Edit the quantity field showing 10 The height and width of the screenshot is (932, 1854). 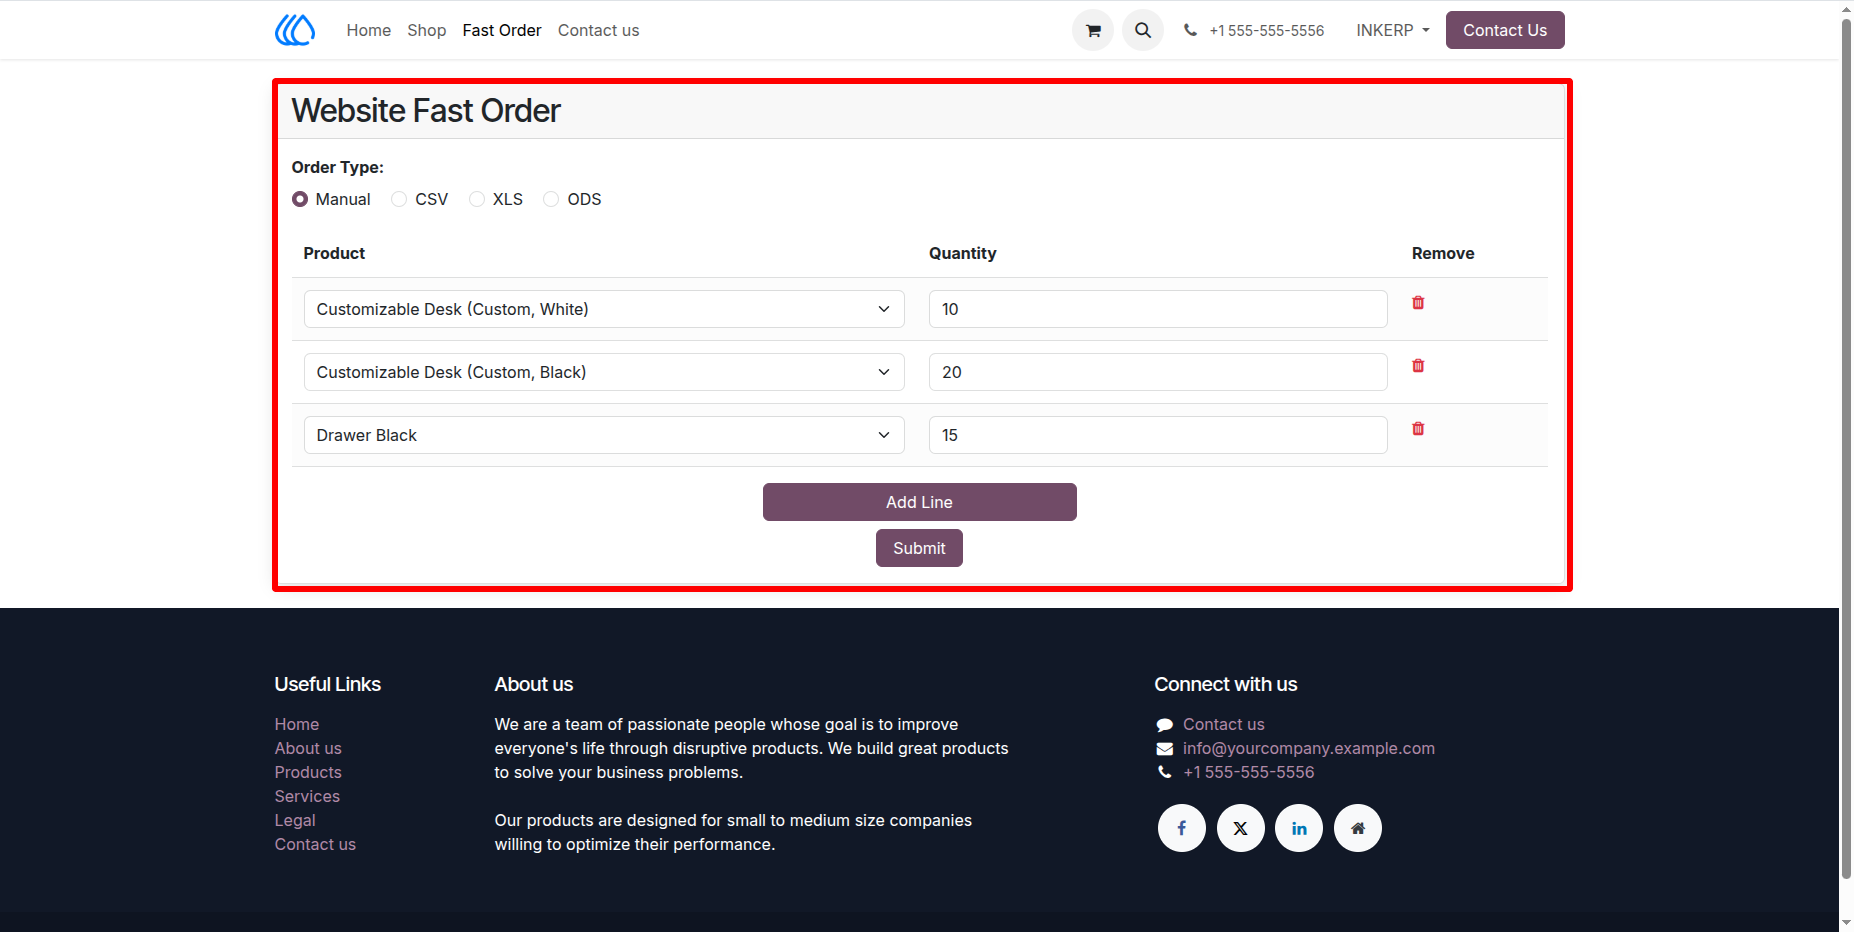tap(1158, 309)
